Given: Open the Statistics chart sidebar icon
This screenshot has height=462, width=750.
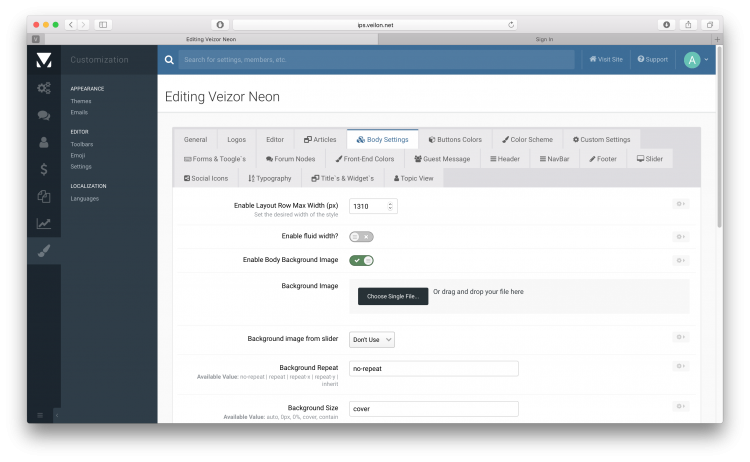Looking at the screenshot, I should coord(44,223).
